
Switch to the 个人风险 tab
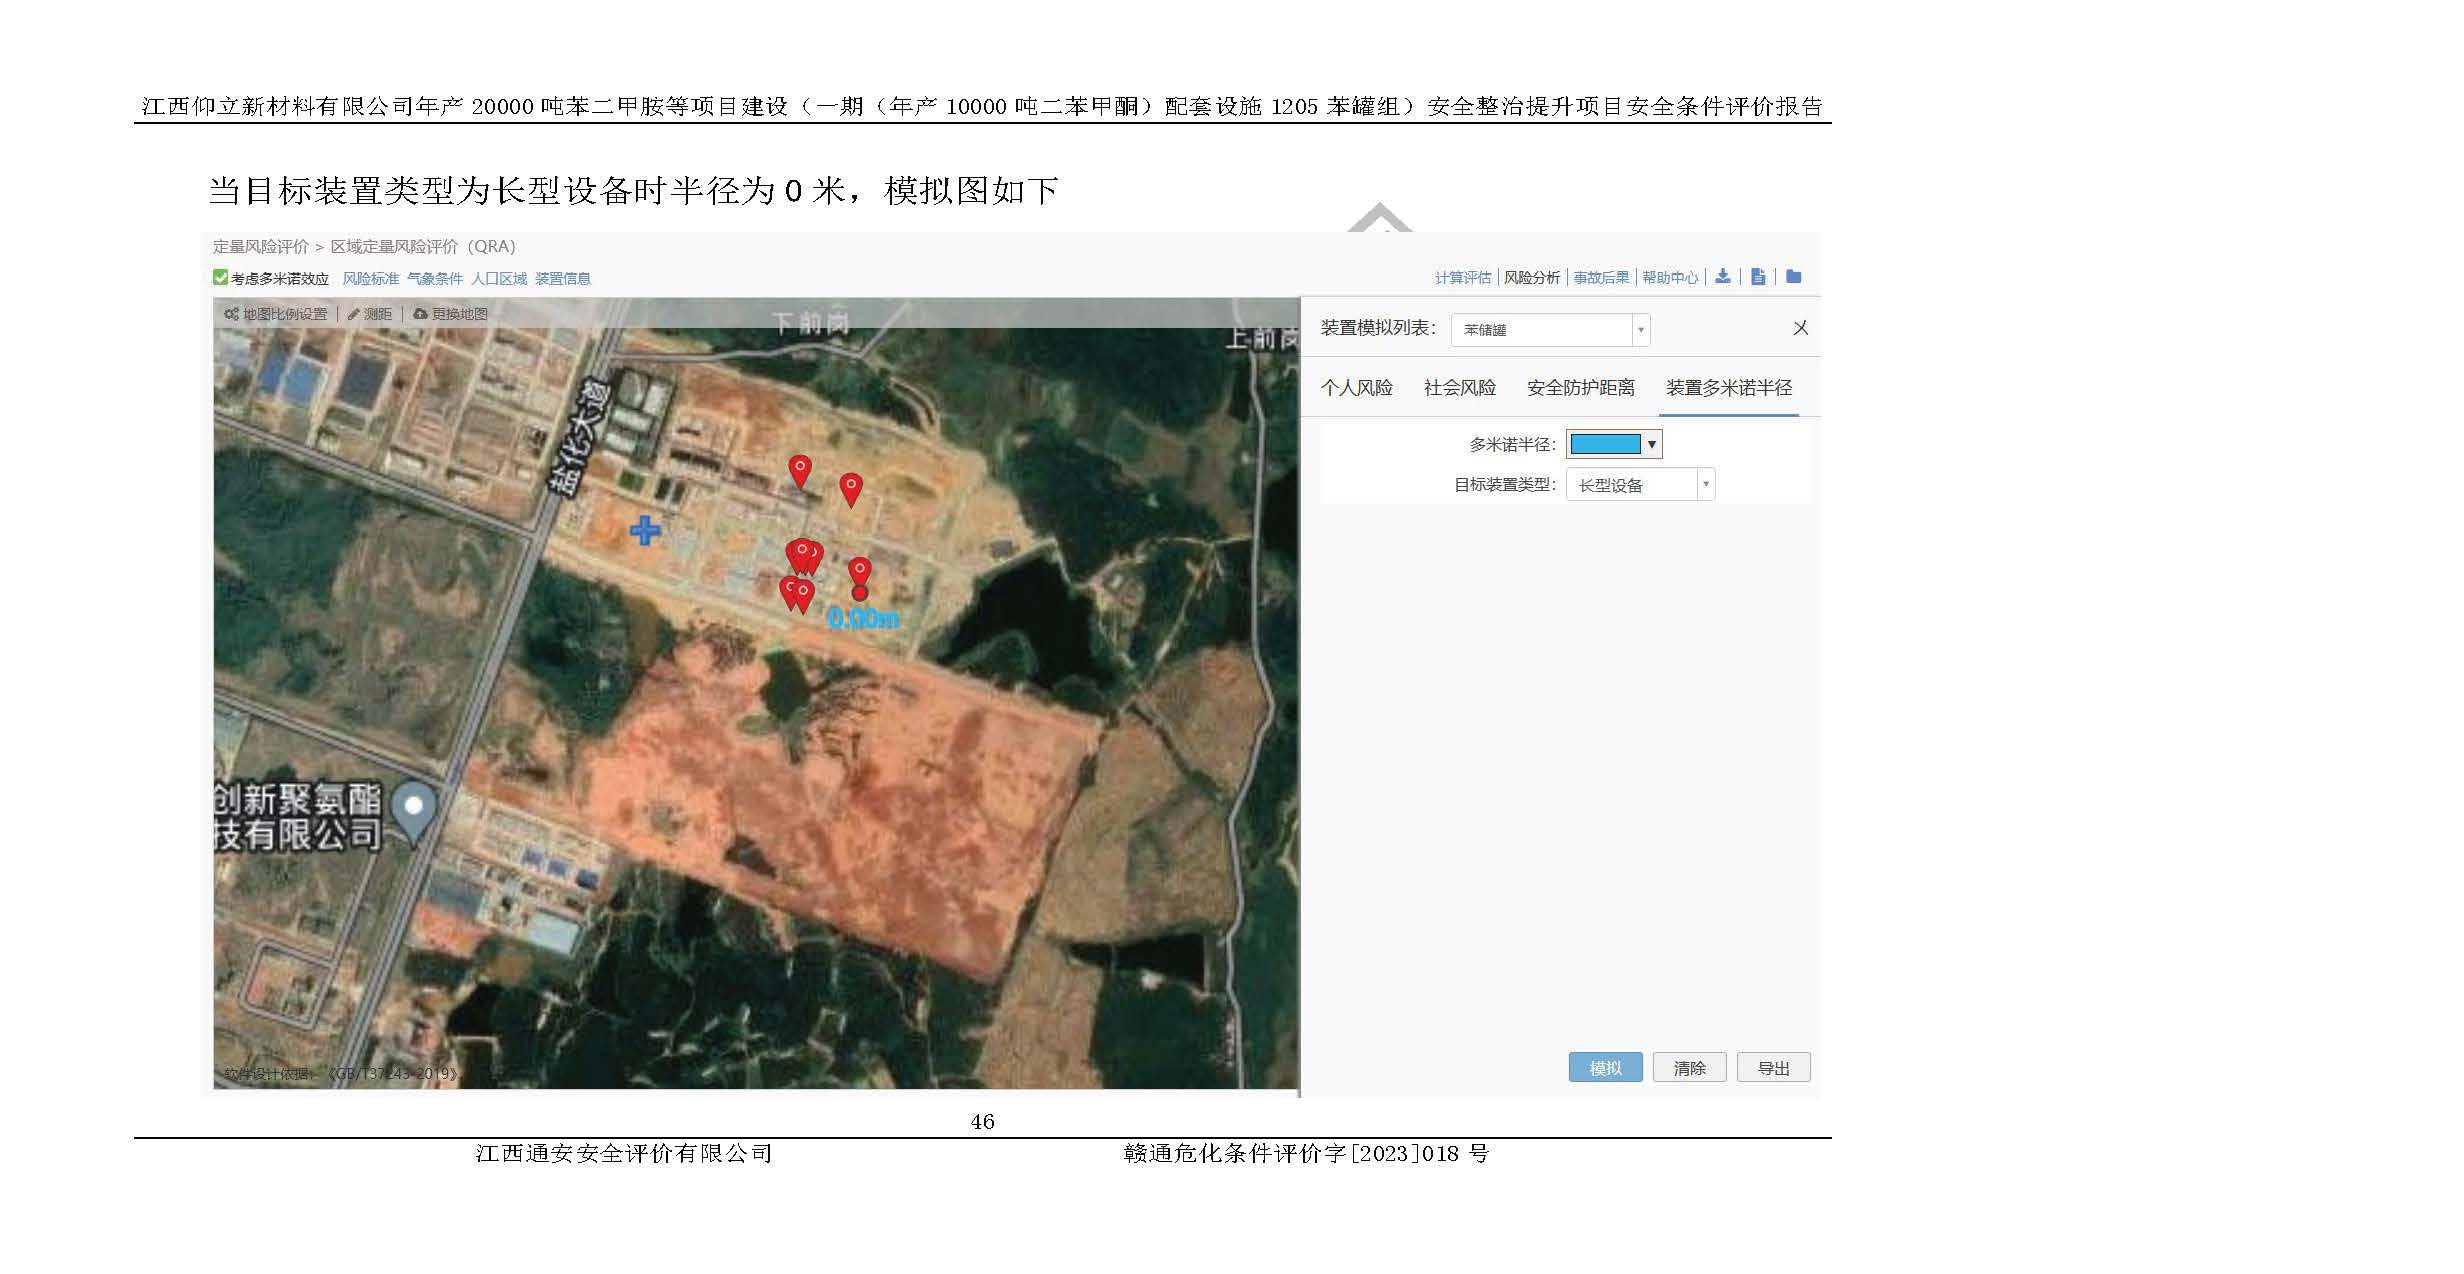[1356, 388]
